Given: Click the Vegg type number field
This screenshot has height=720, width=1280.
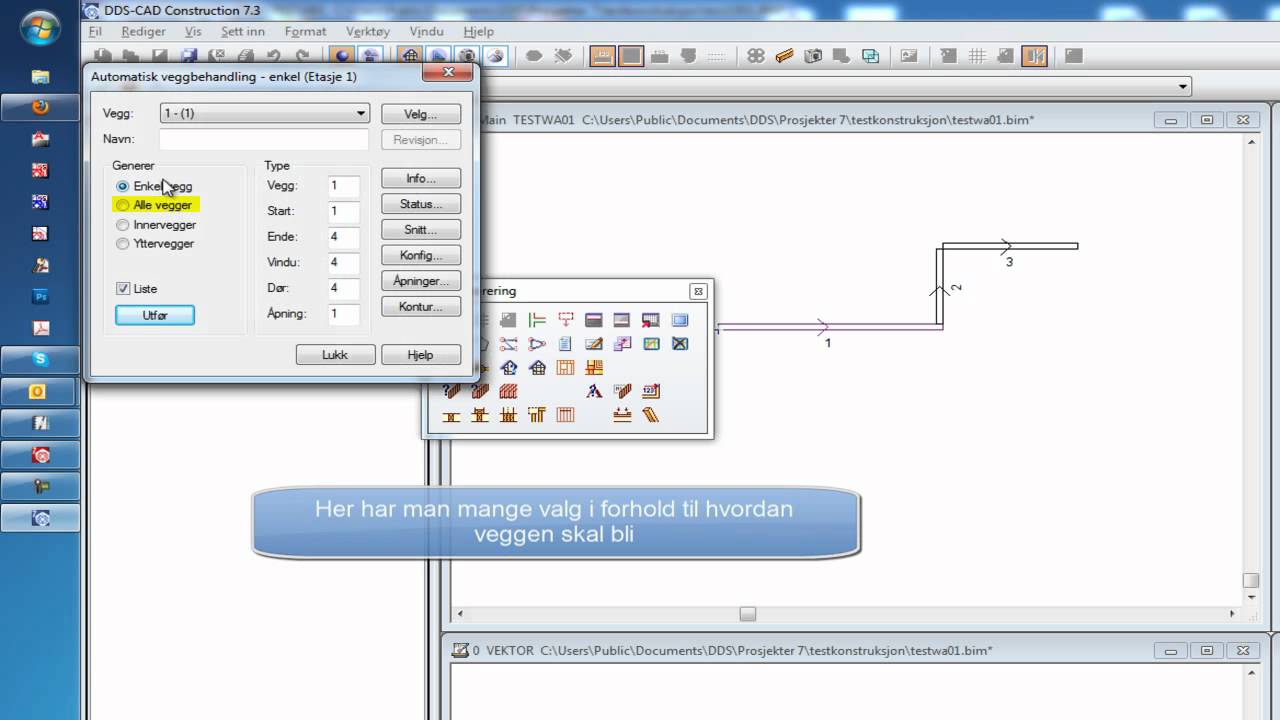Looking at the screenshot, I should [343, 185].
